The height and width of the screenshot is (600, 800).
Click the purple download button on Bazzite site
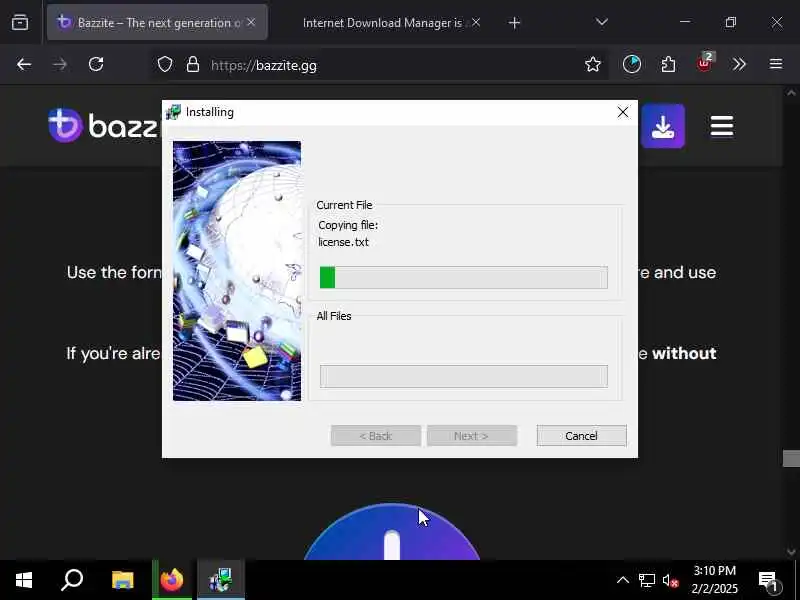coord(663,126)
